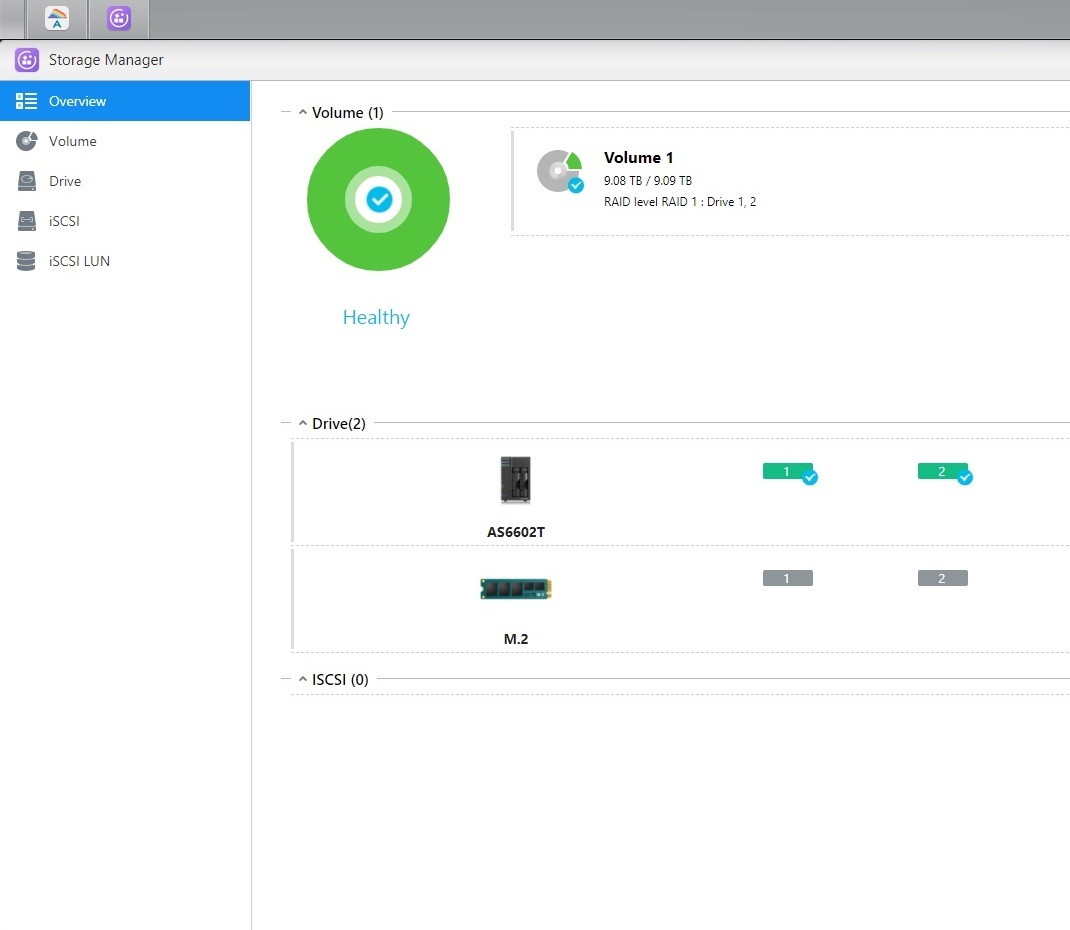Switch to the Storage Manager taskbar tab

[x=118, y=19]
